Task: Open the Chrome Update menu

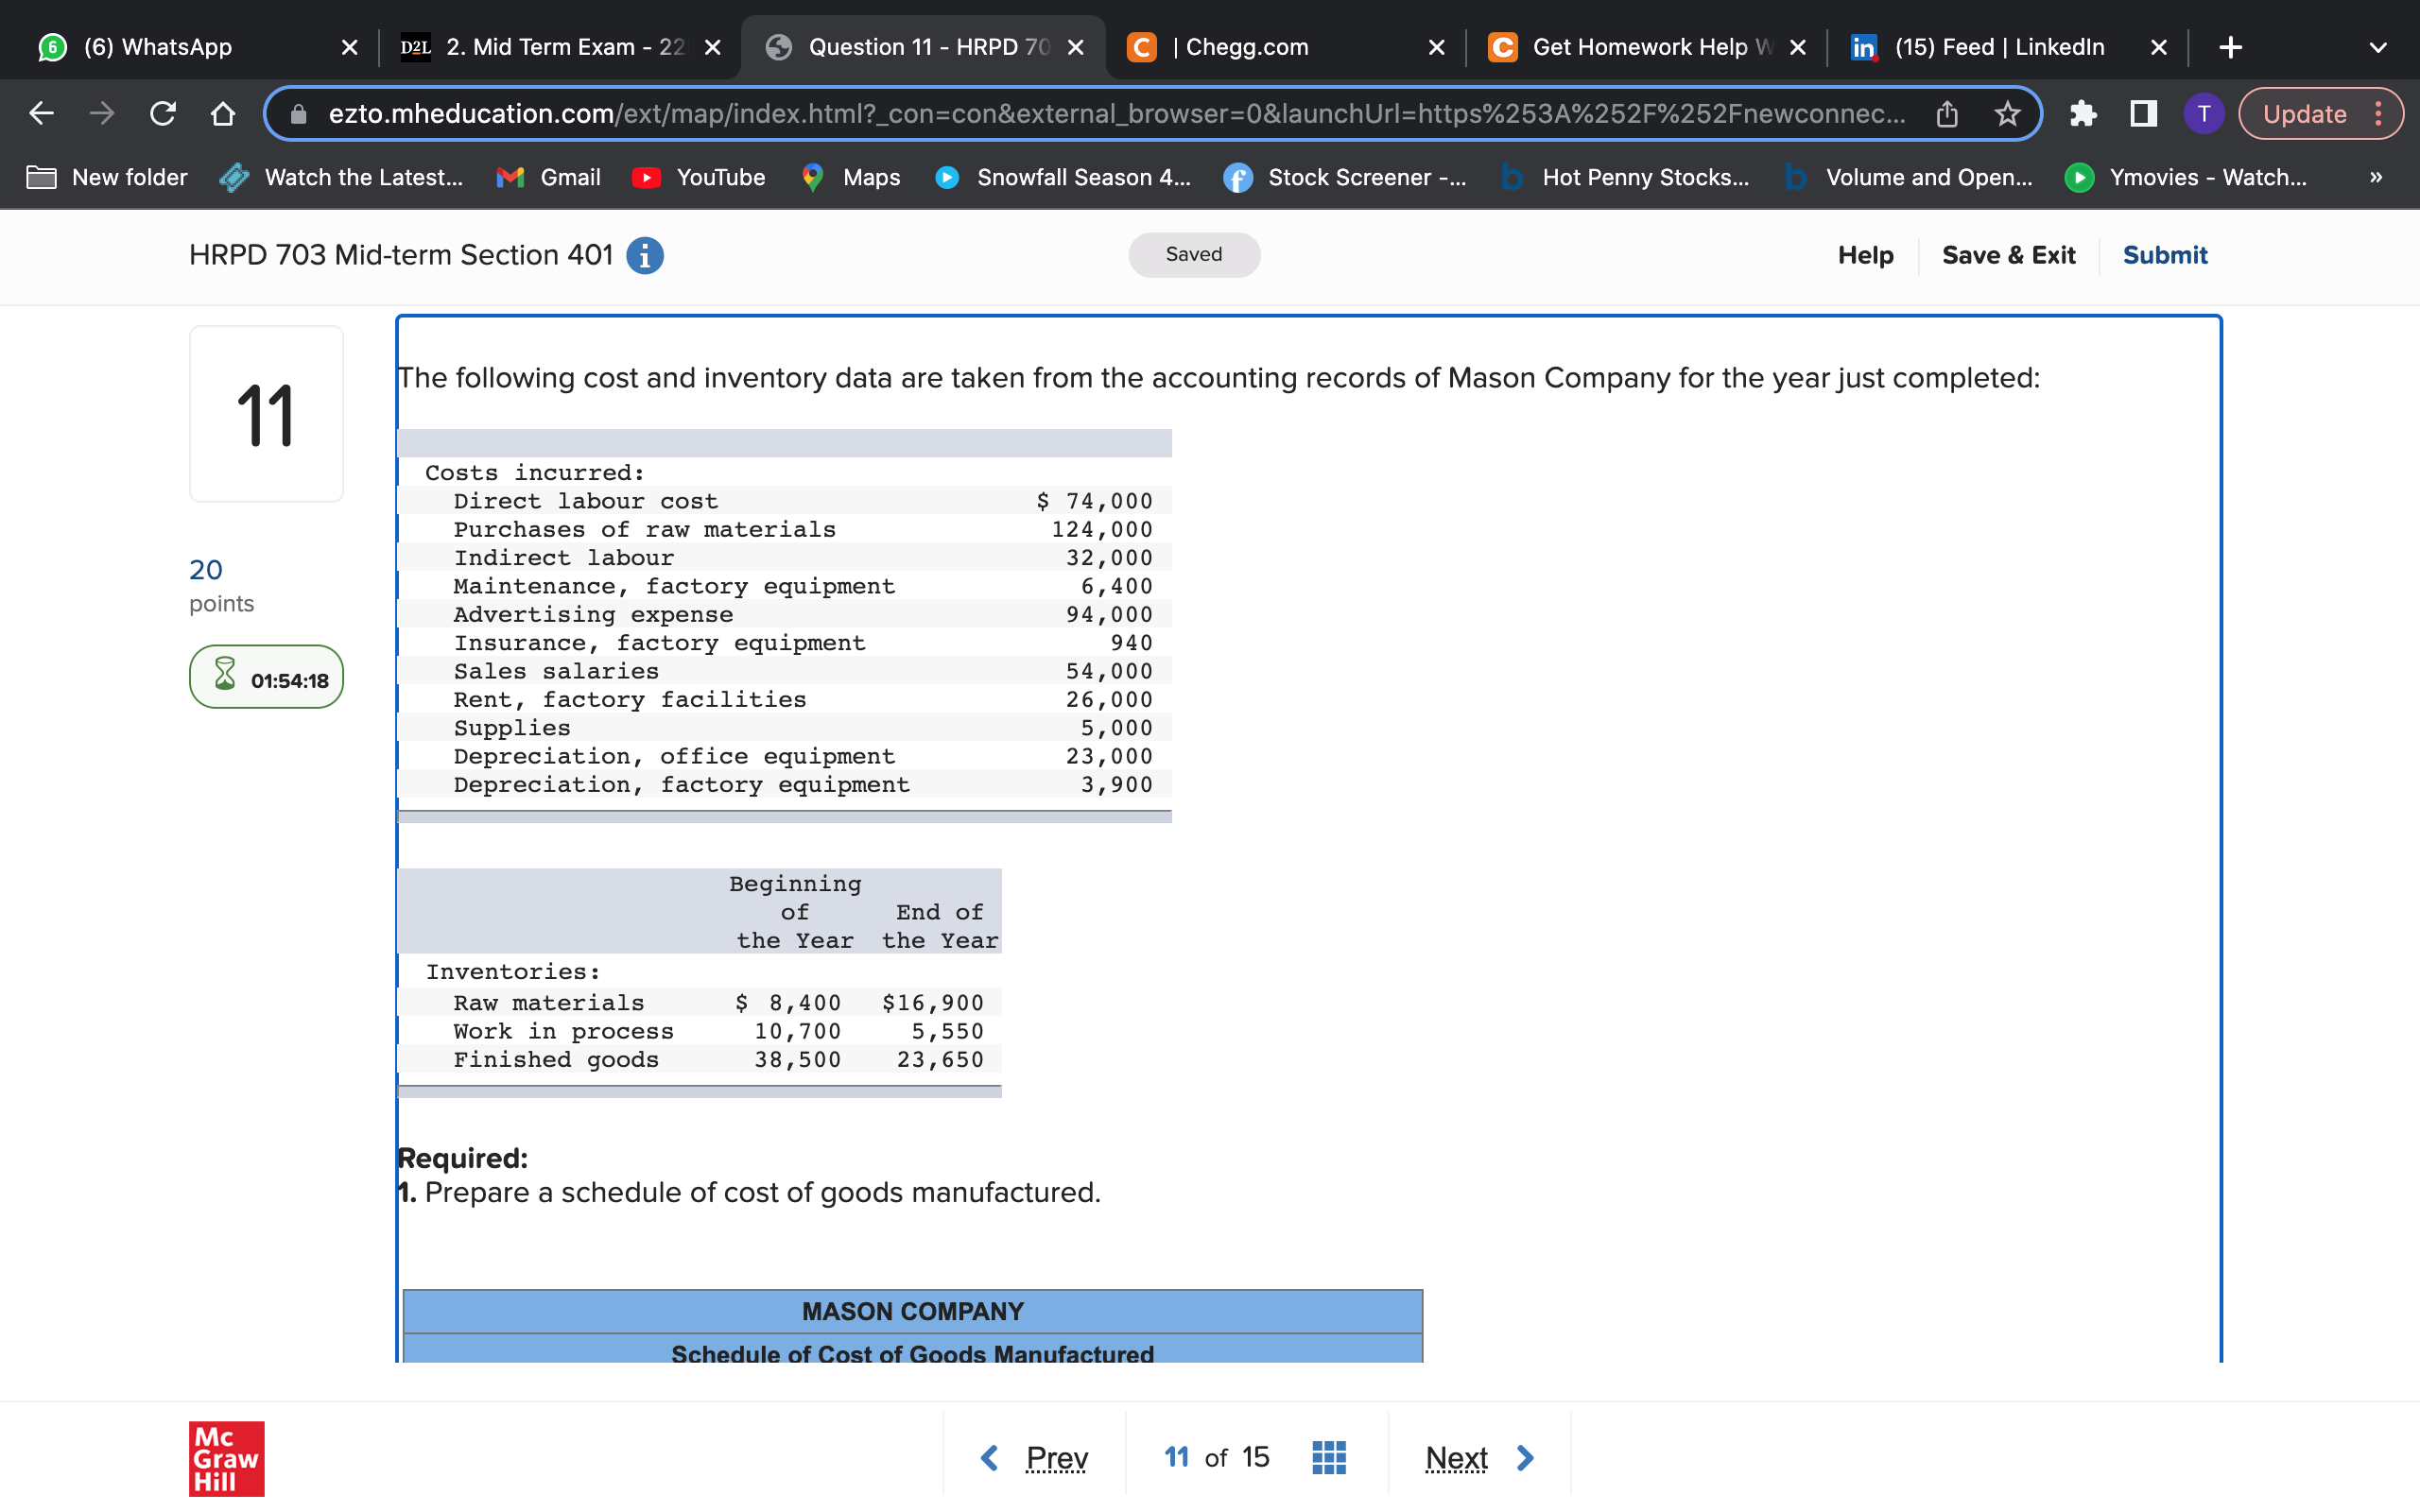Action: tap(2319, 114)
